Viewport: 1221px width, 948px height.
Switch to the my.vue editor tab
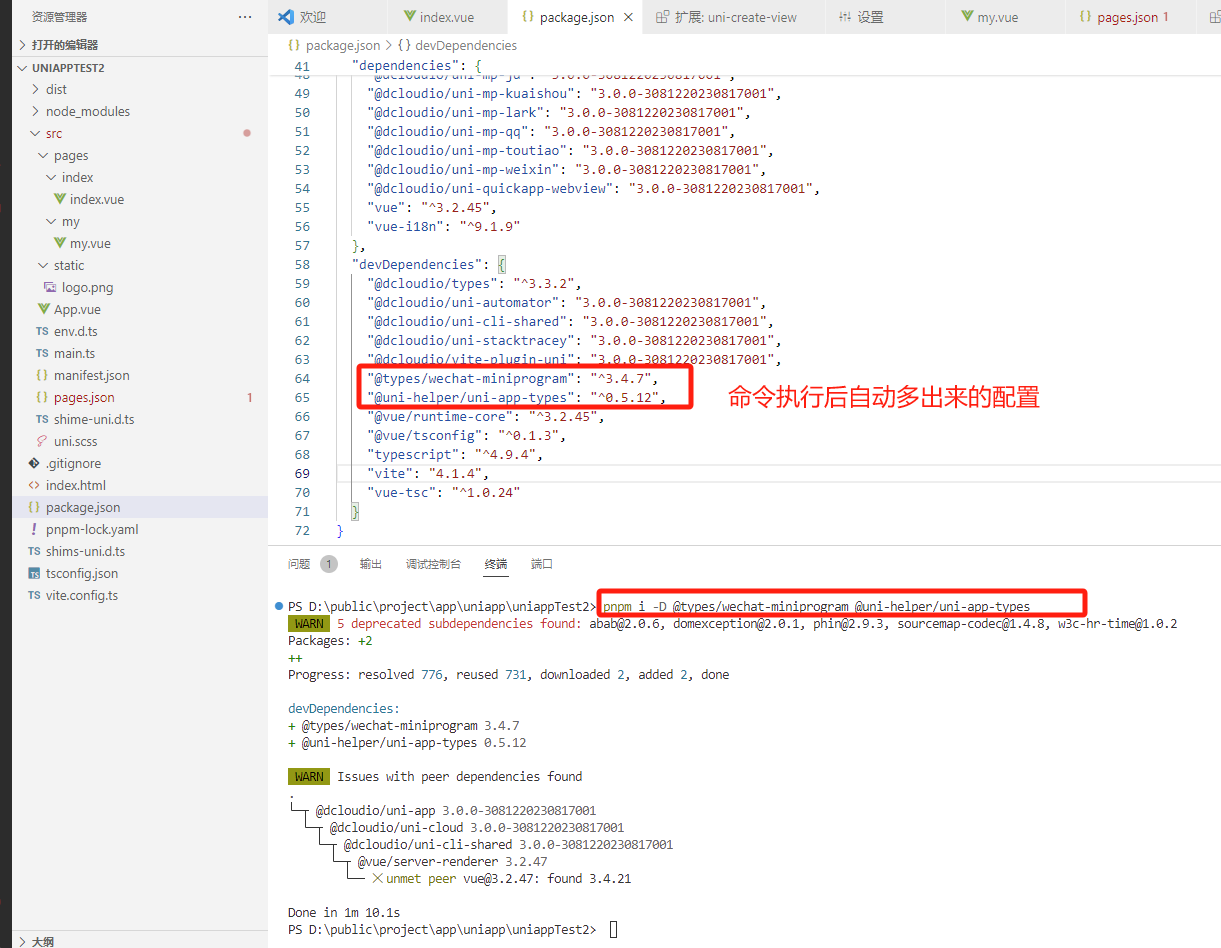(998, 17)
